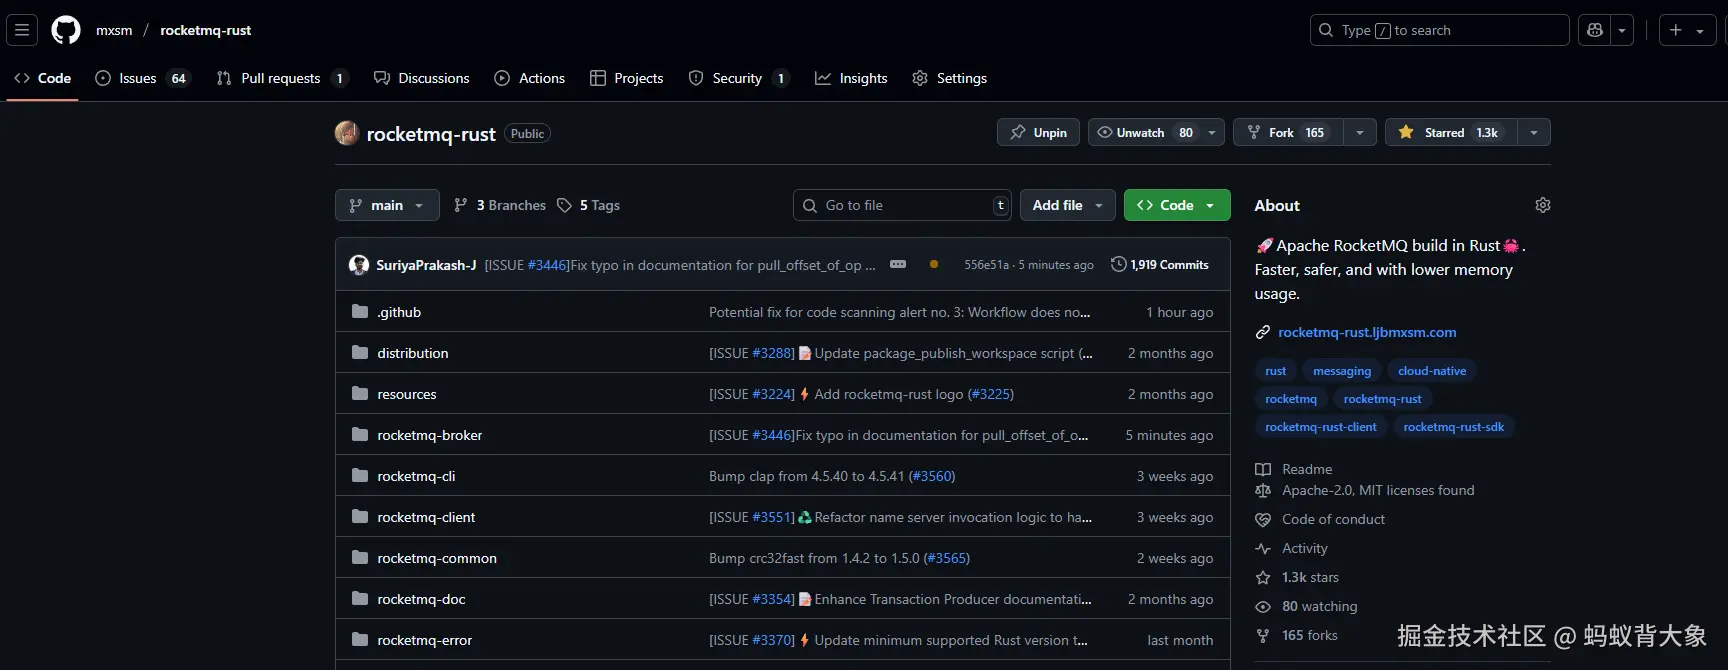Select the cloud-native topic tag
The image size is (1728, 670).
coord(1432,371)
